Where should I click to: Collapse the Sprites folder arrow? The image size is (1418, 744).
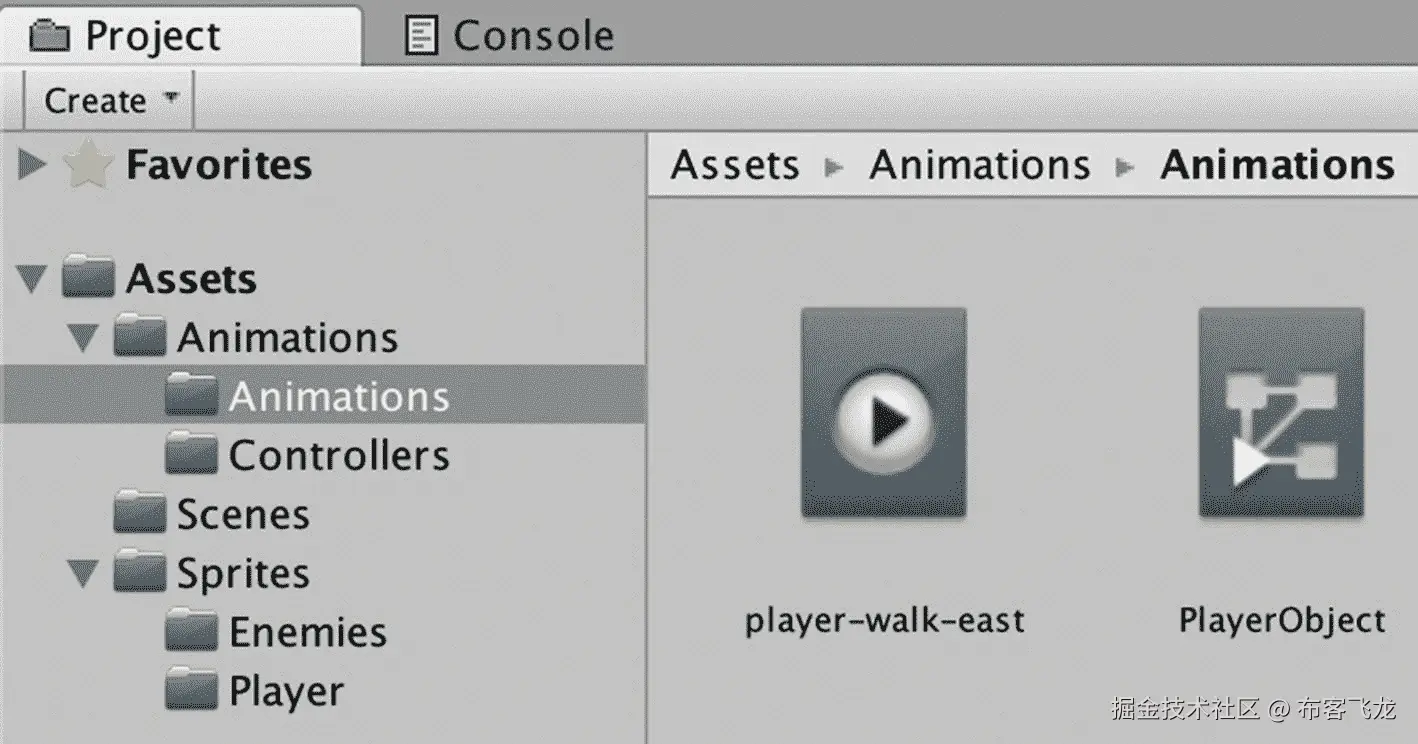84,575
